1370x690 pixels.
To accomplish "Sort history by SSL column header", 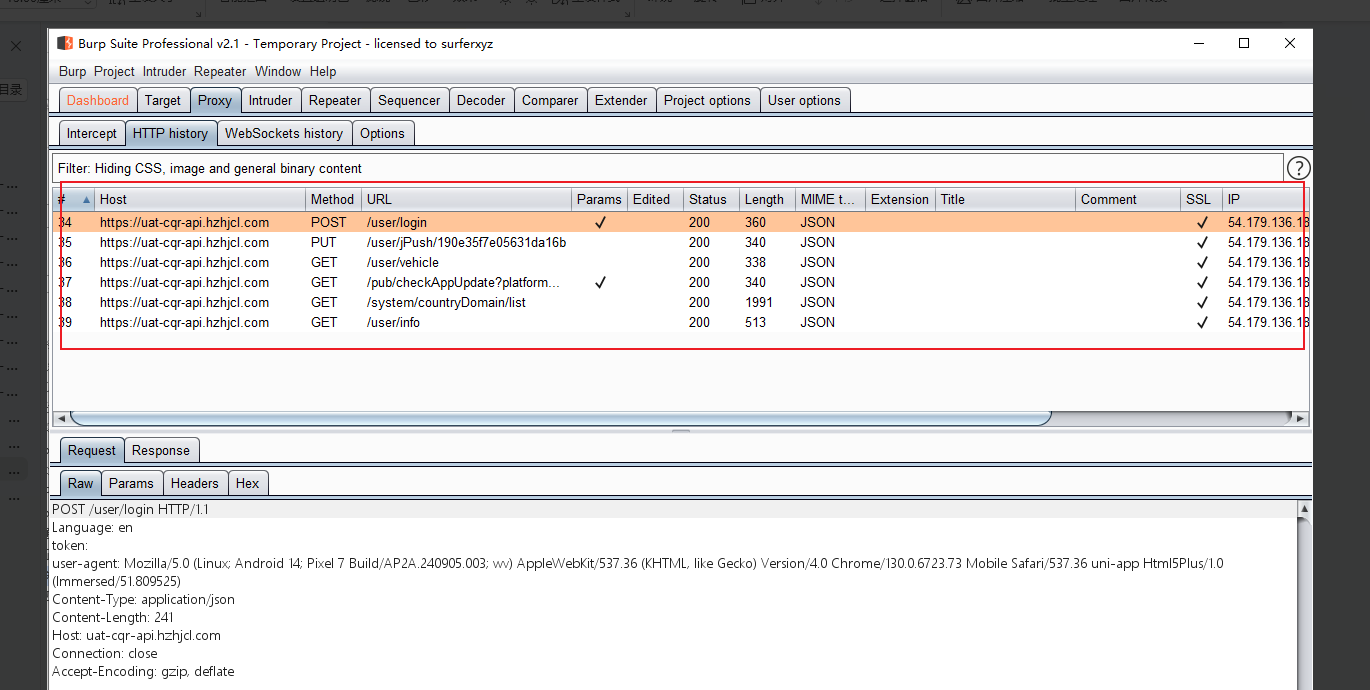I will [x=1201, y=199].
